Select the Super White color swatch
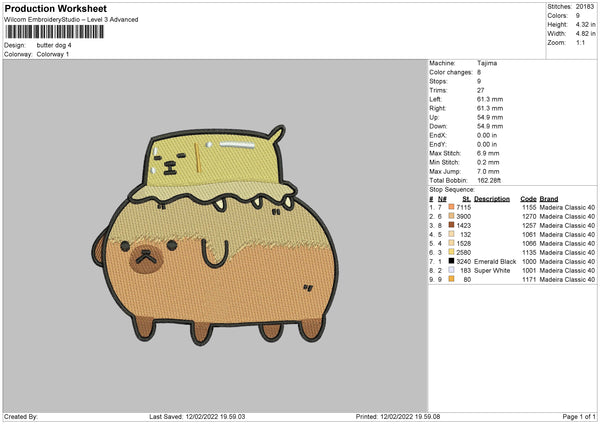Screen dimensions: 600x424 click(x=452, y=270)
